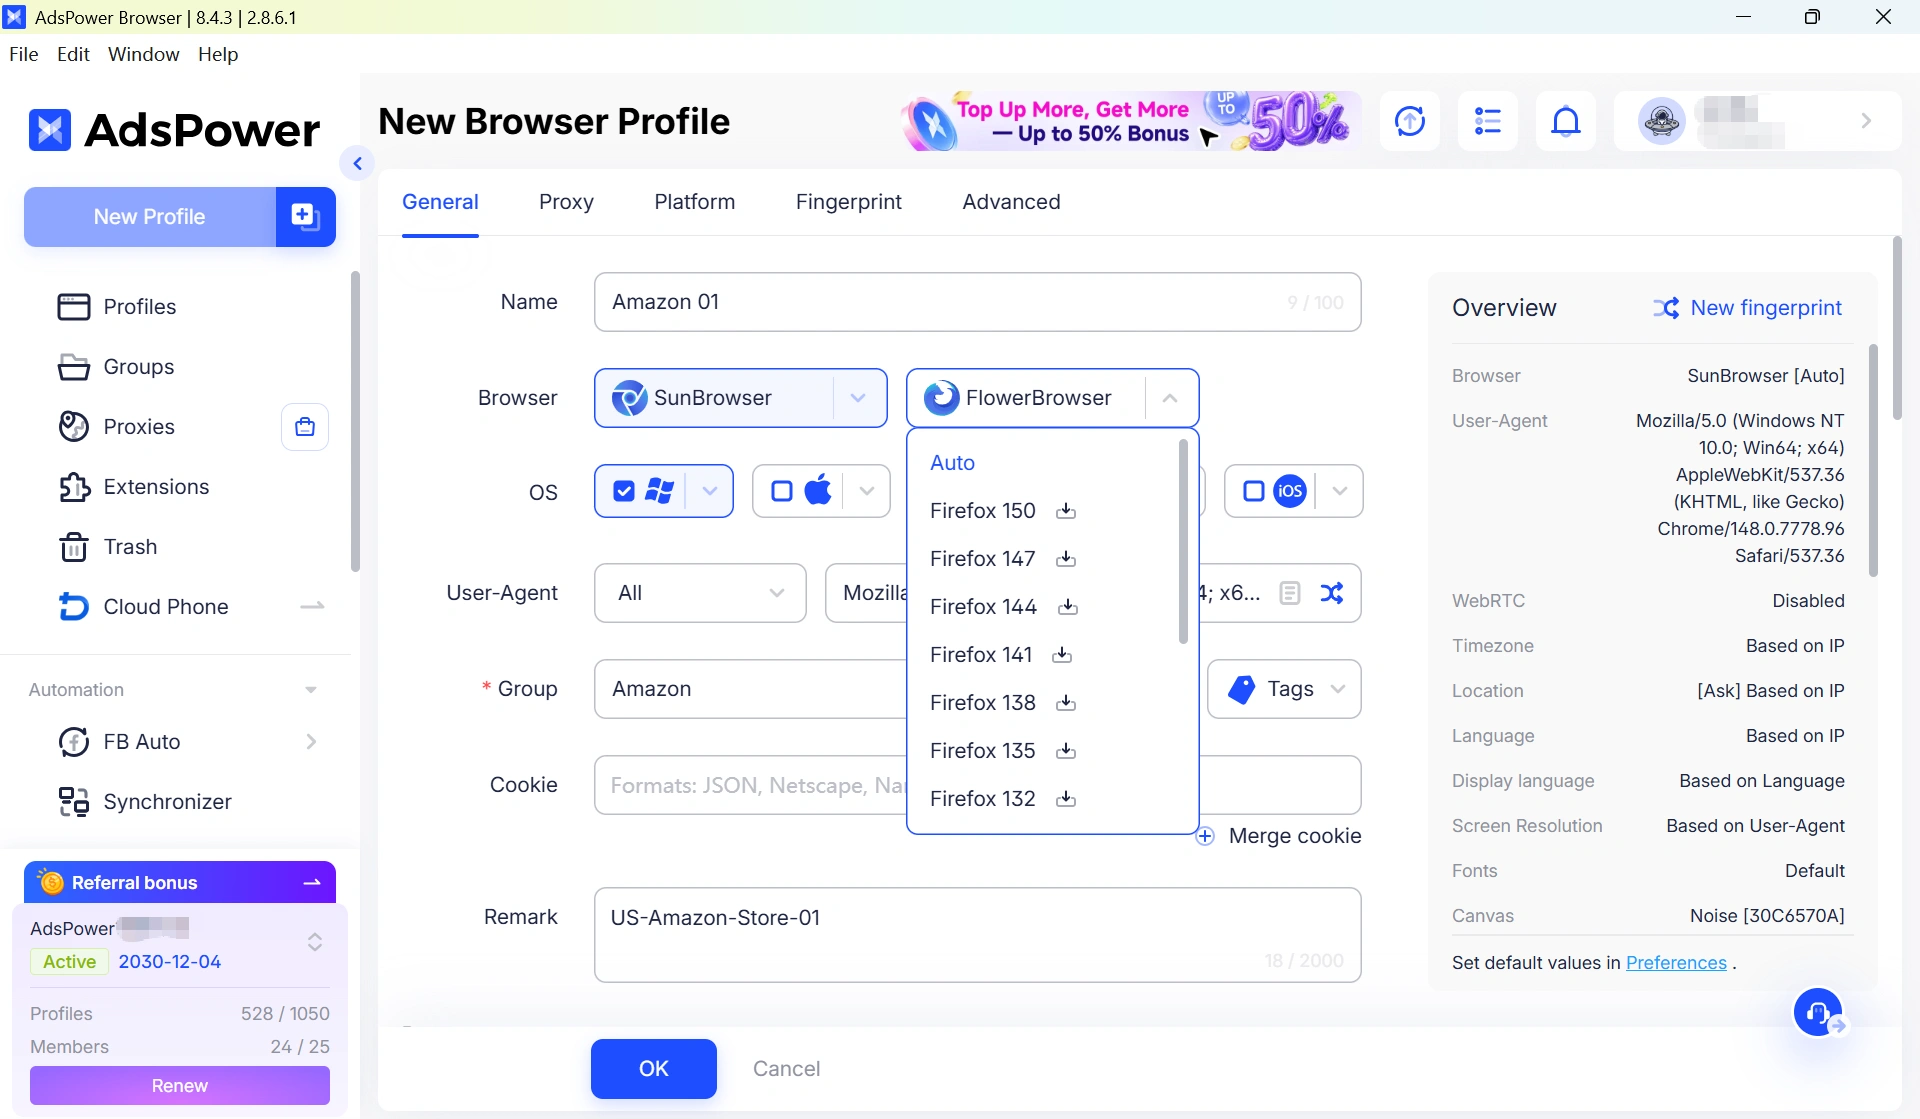1920x1119 pixels.
Task: Click the proxy store bag icon
Action: [x=305, y=427]
